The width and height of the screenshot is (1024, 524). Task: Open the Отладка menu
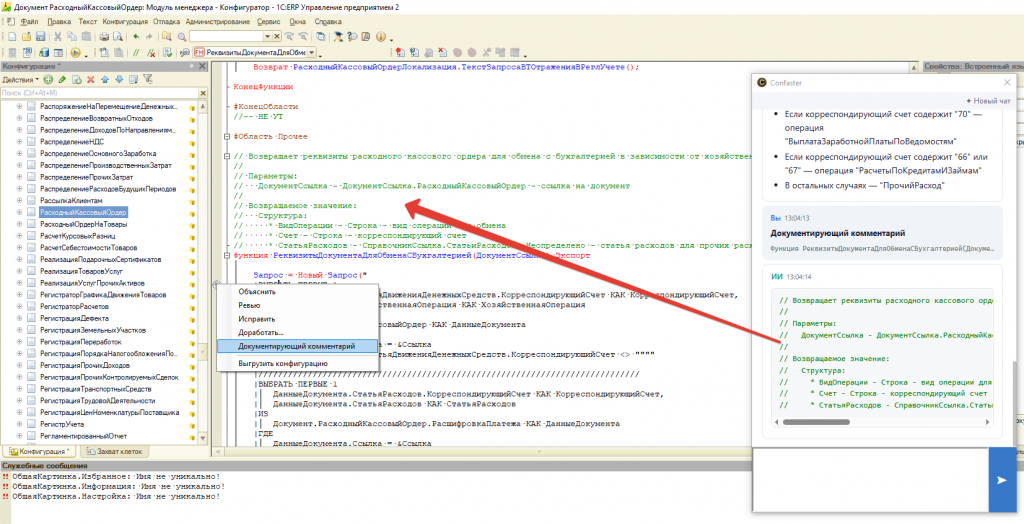coord(167,20)
